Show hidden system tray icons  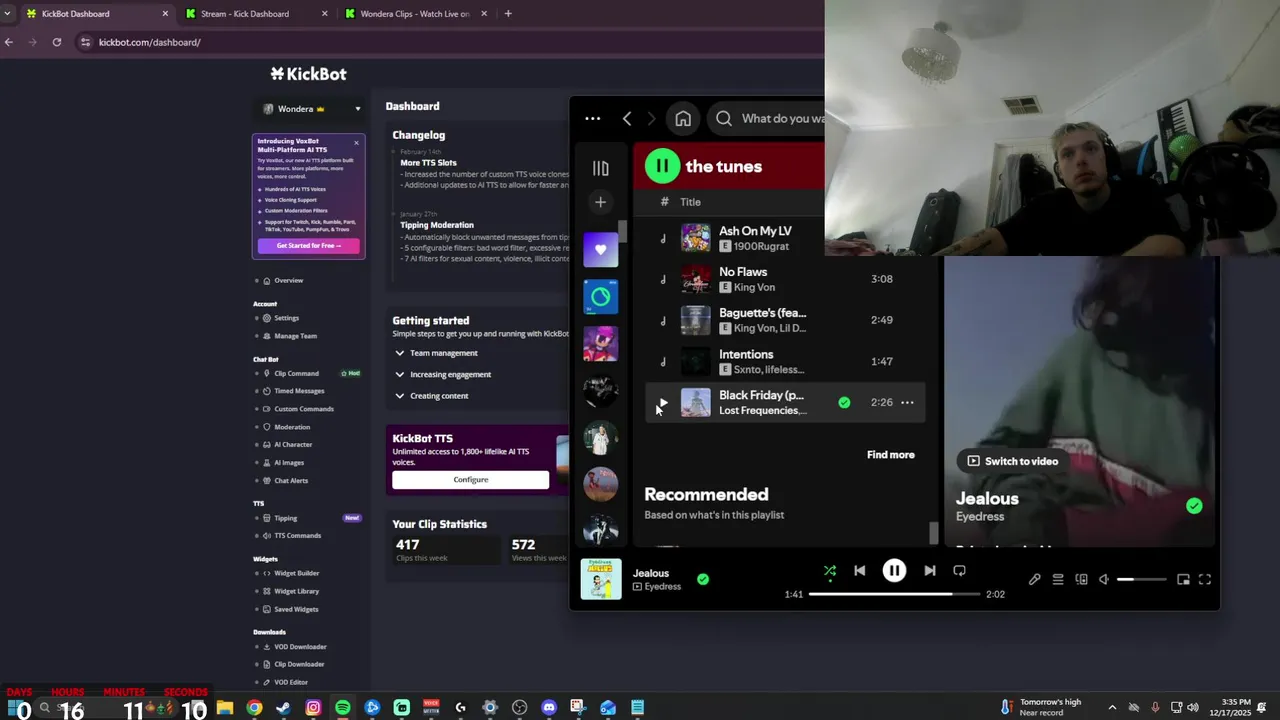coord(1112,708)
